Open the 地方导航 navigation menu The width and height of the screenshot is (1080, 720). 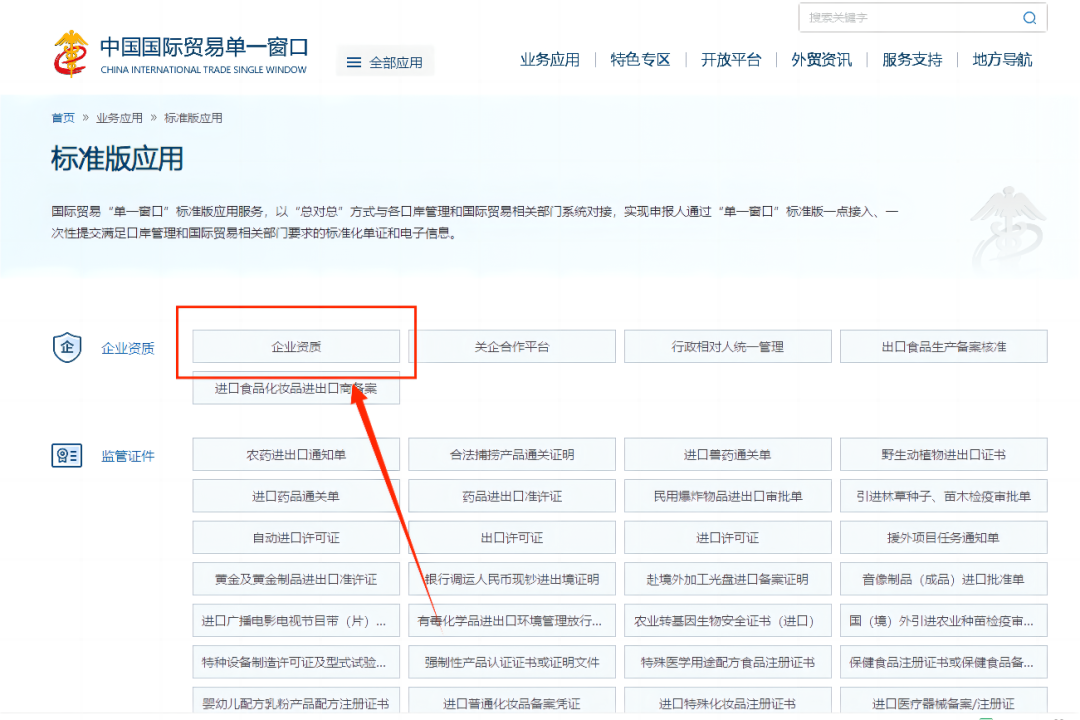coord(1001,60)
